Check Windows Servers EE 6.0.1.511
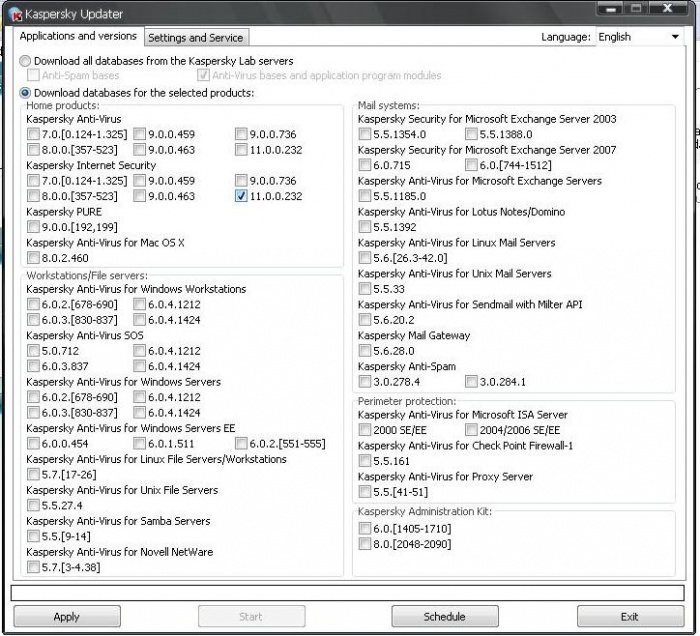Image resolution: width=700 pixels, height=636 pixels. pos(139,444)
